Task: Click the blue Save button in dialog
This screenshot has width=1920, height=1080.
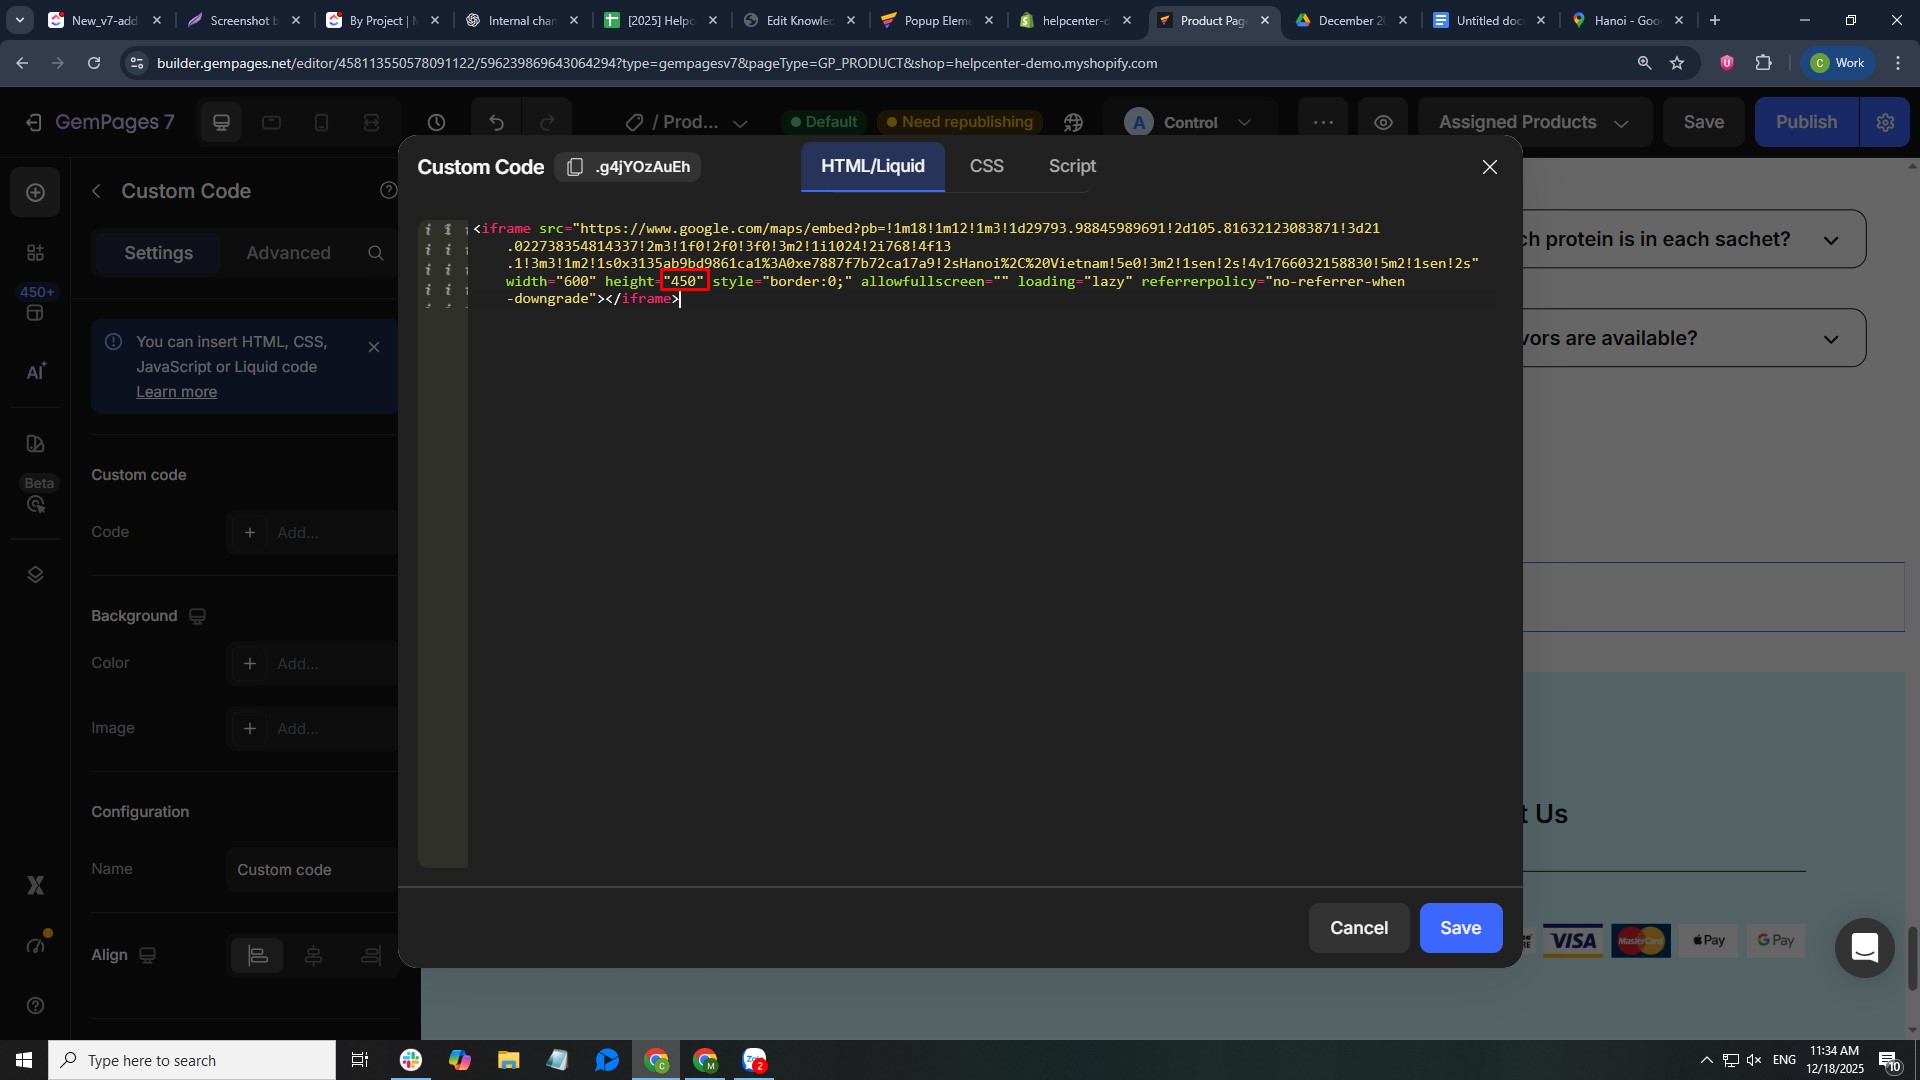Action: 1460,928
